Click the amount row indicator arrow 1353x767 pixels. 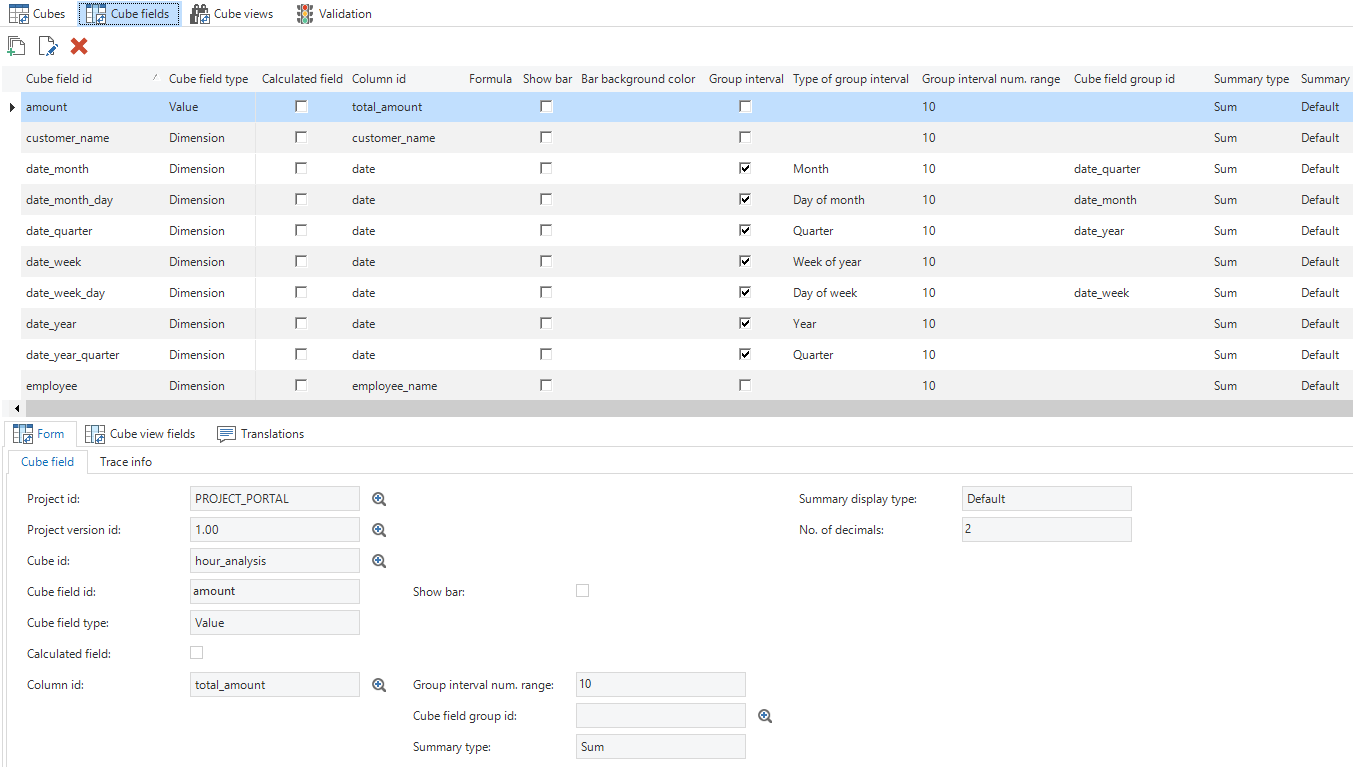tap(12, 107)
